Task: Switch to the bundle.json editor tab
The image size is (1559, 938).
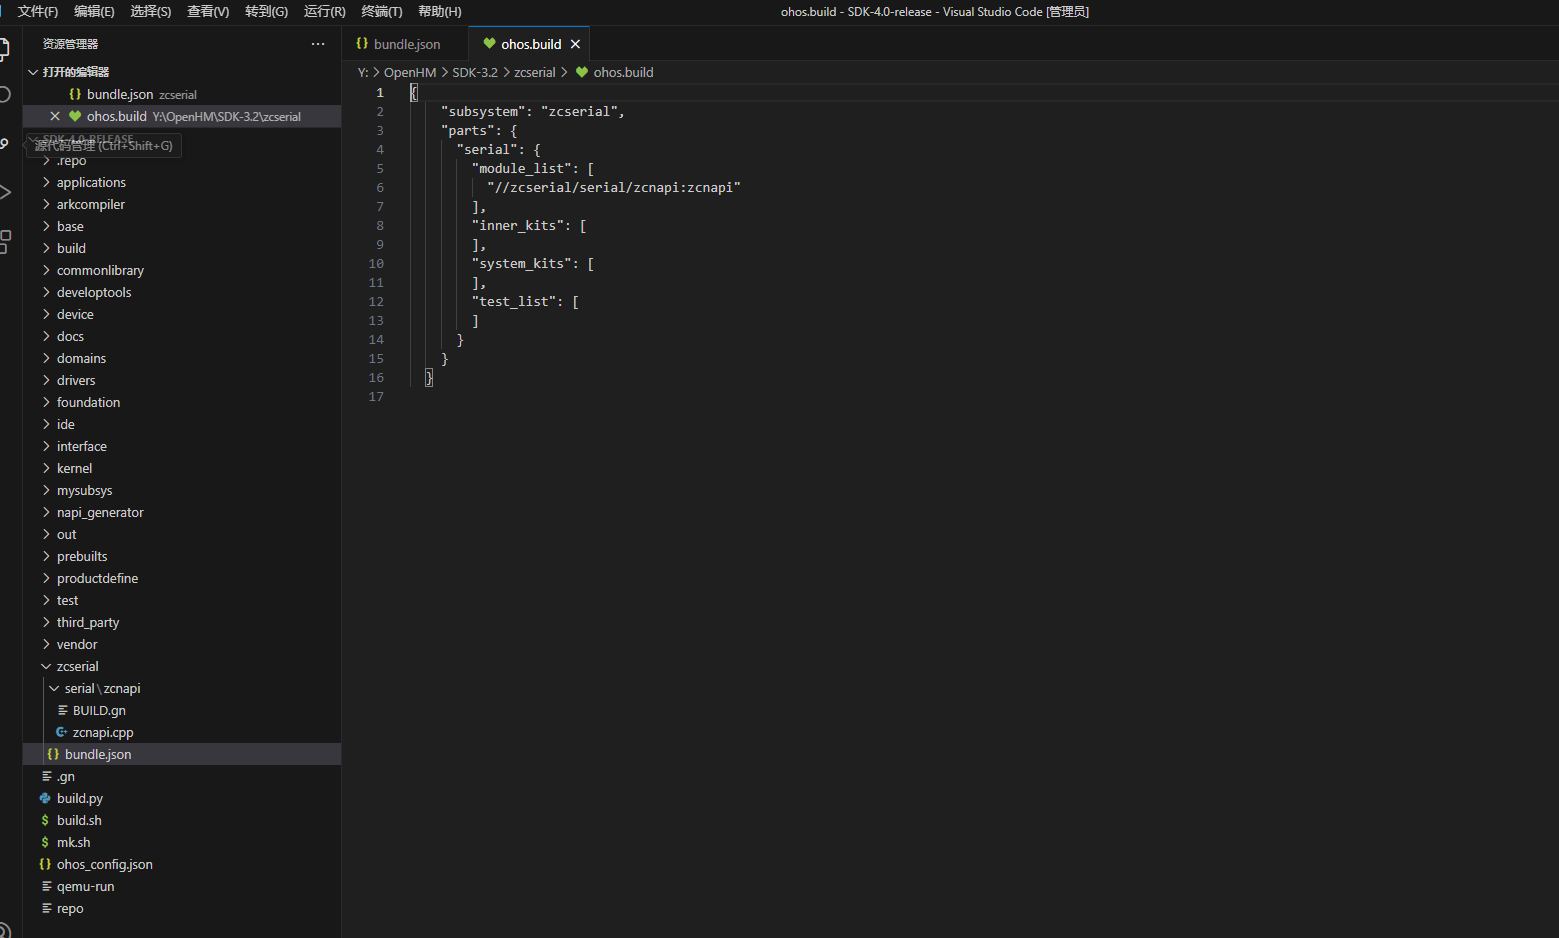Action: click(x=406, y=44)
